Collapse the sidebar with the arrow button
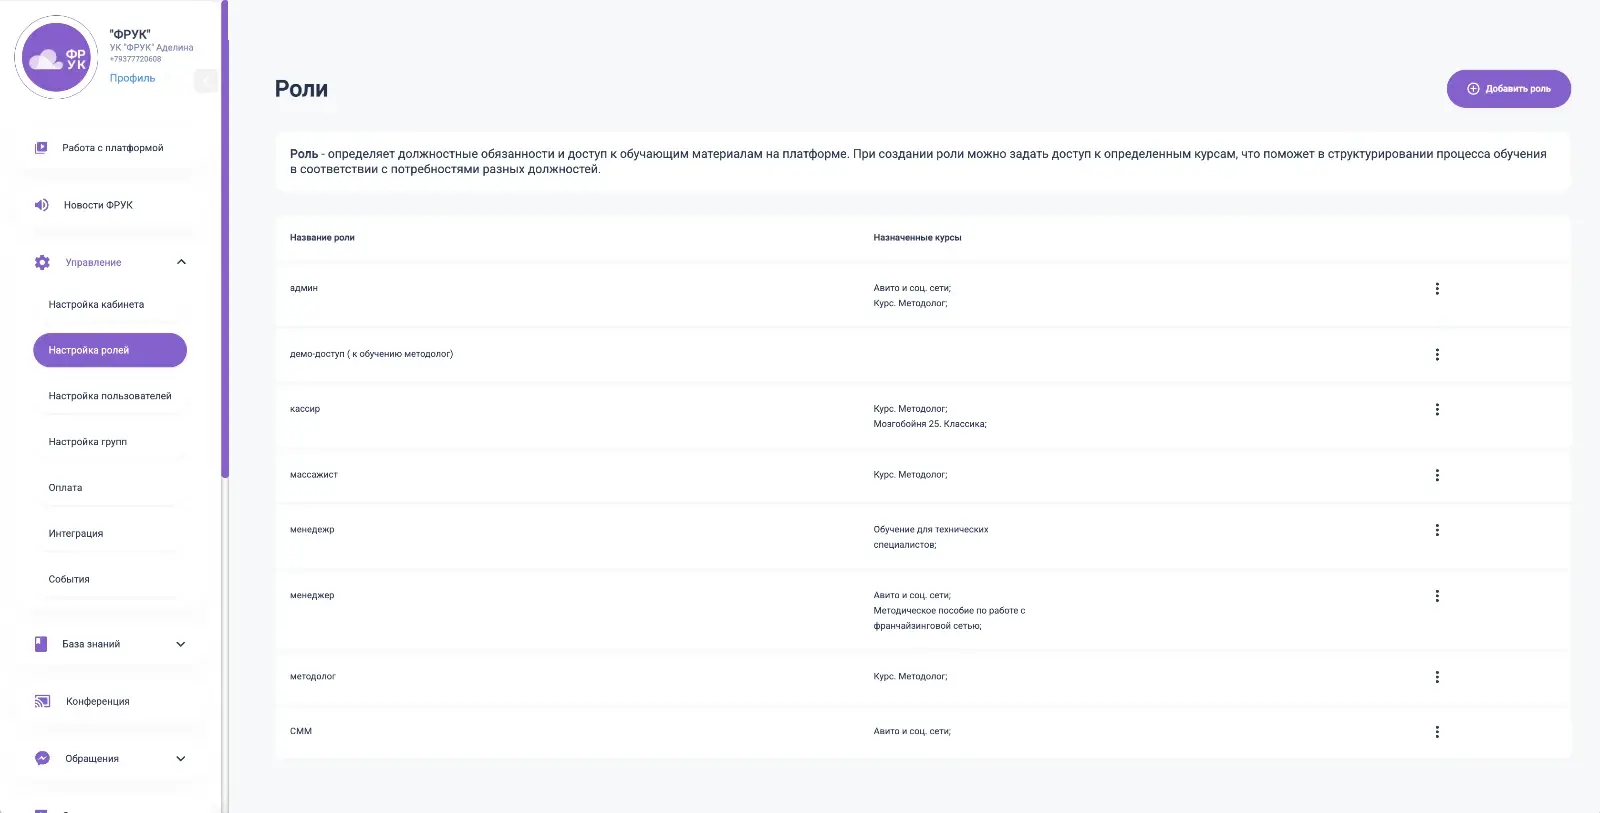The height and width of the screenshot is (813, 1600). (x=205, y=81)
